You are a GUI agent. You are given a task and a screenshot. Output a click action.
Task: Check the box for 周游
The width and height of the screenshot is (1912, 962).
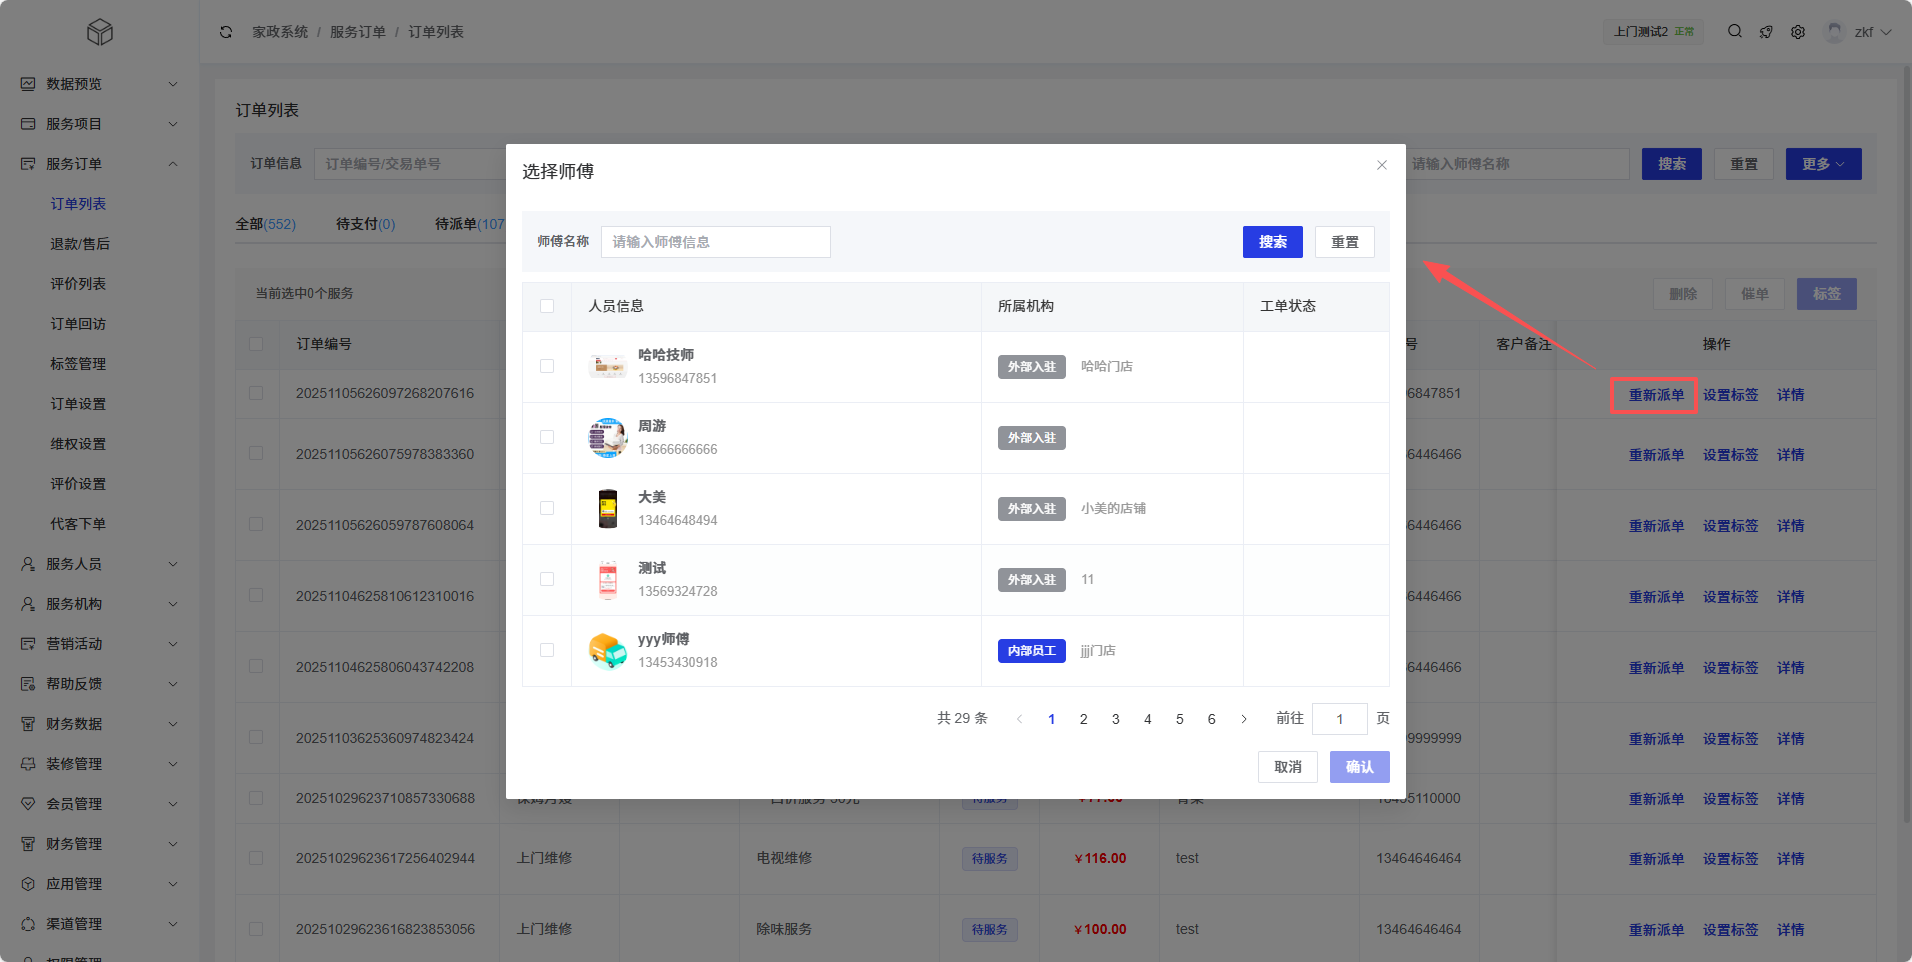pyautogui.click(x=547, y=437)
